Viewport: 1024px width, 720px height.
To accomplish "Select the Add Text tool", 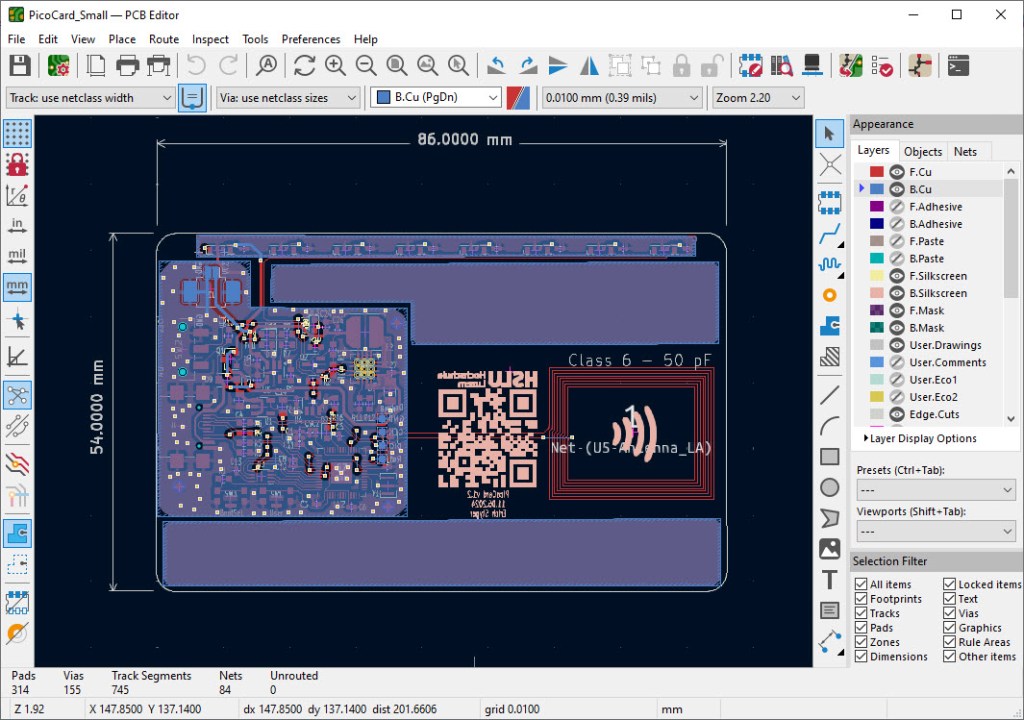I will [x=829, y=580].
